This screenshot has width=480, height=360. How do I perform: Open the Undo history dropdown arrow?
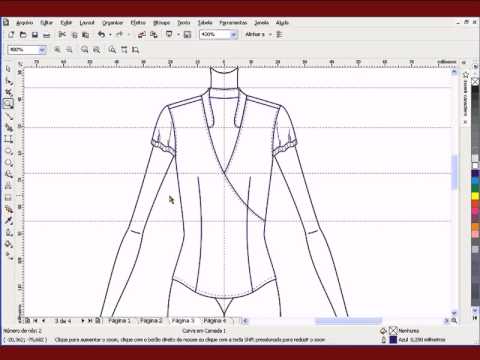110,34
